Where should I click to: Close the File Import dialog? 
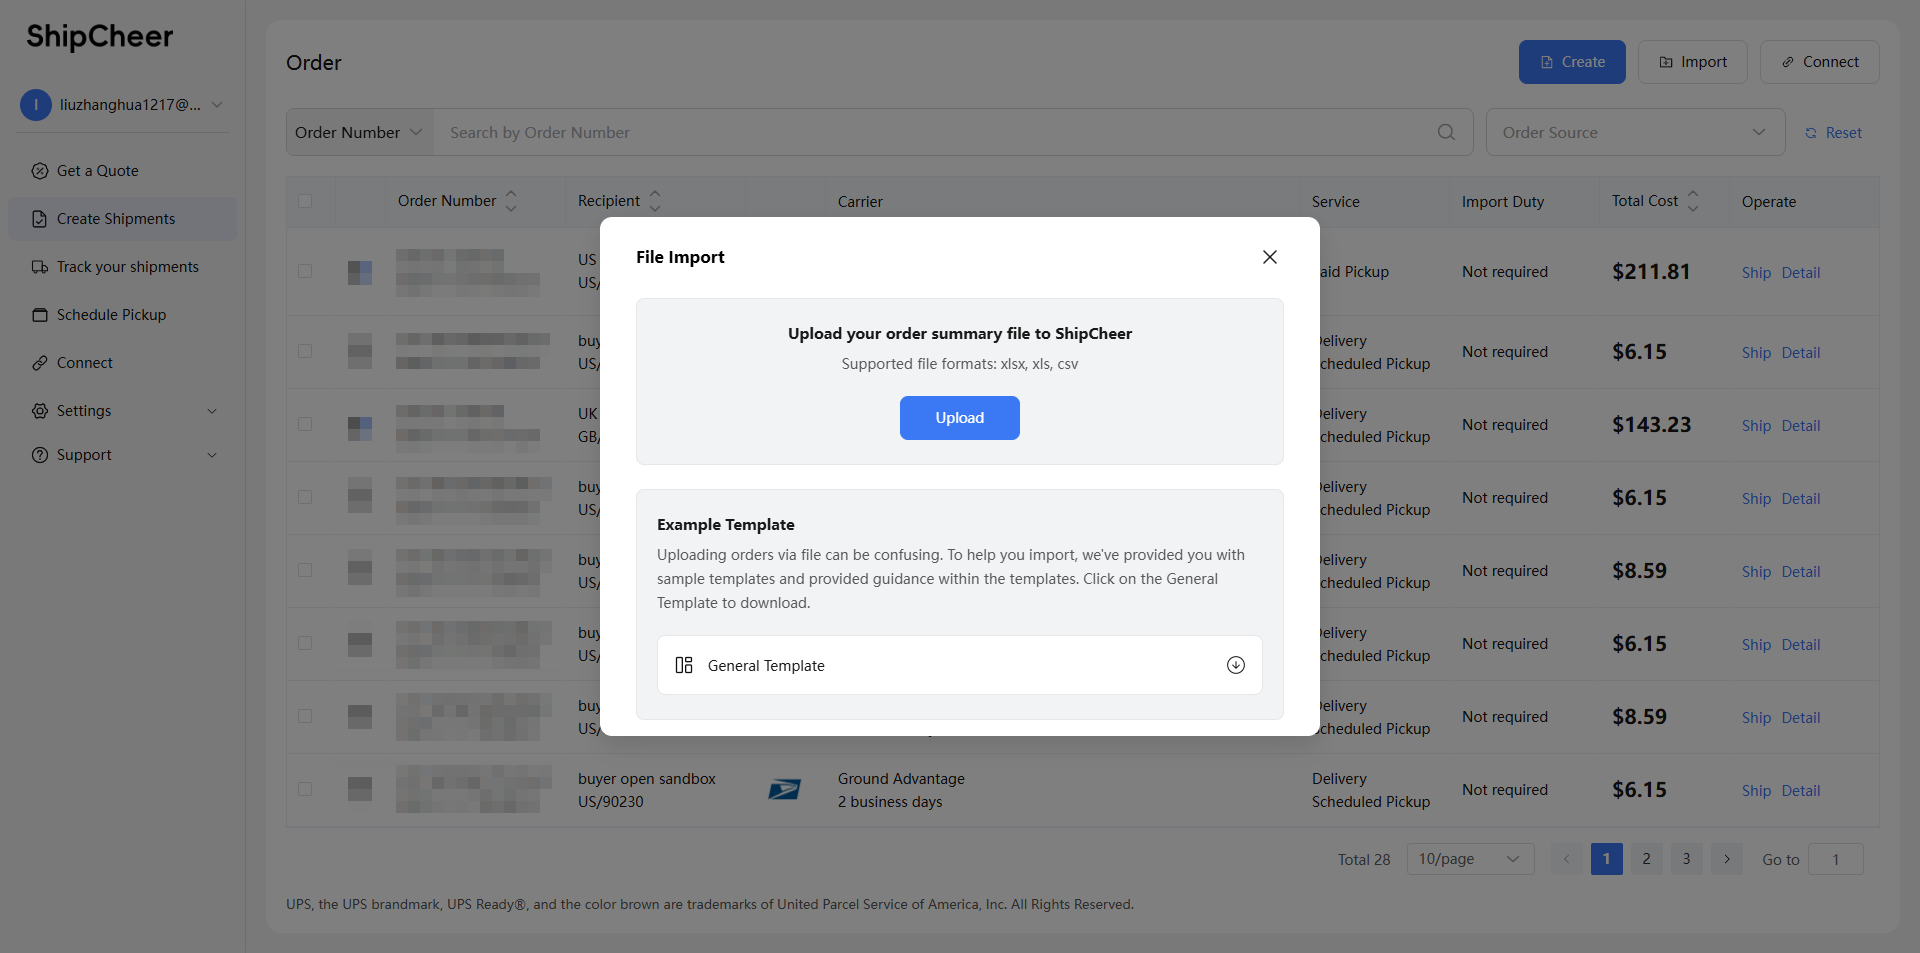(1269, 257)
